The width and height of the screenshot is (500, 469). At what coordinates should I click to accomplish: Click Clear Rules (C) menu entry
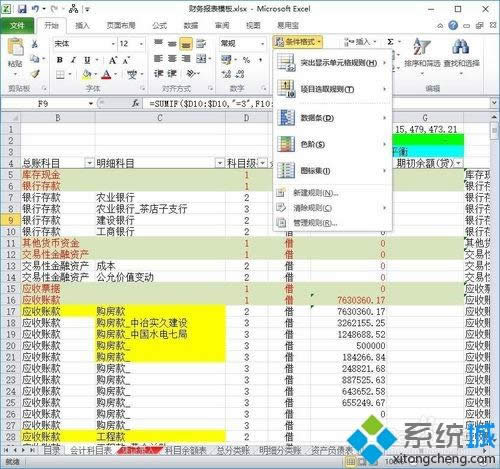point(332,208)
